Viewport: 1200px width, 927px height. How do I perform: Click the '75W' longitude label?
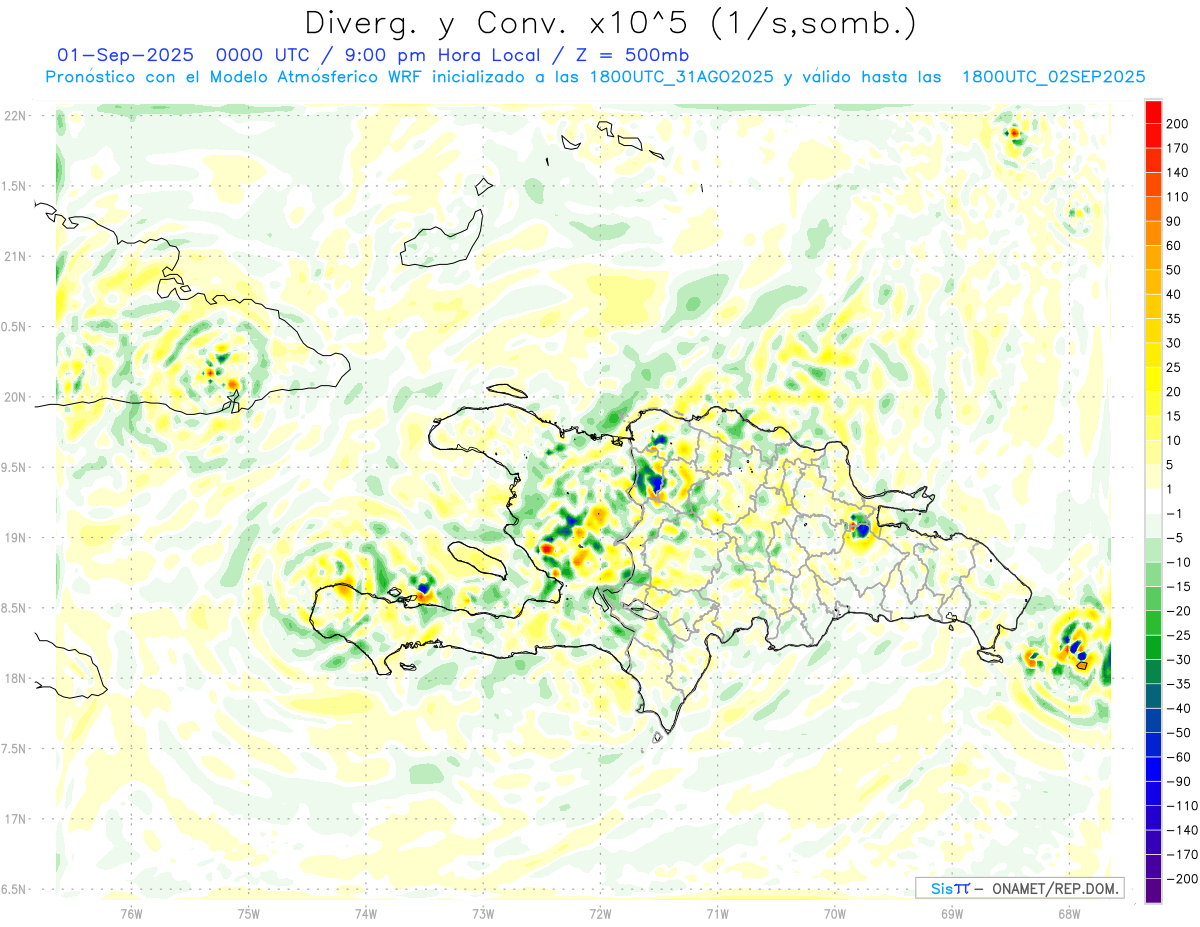tap(249, 913)
